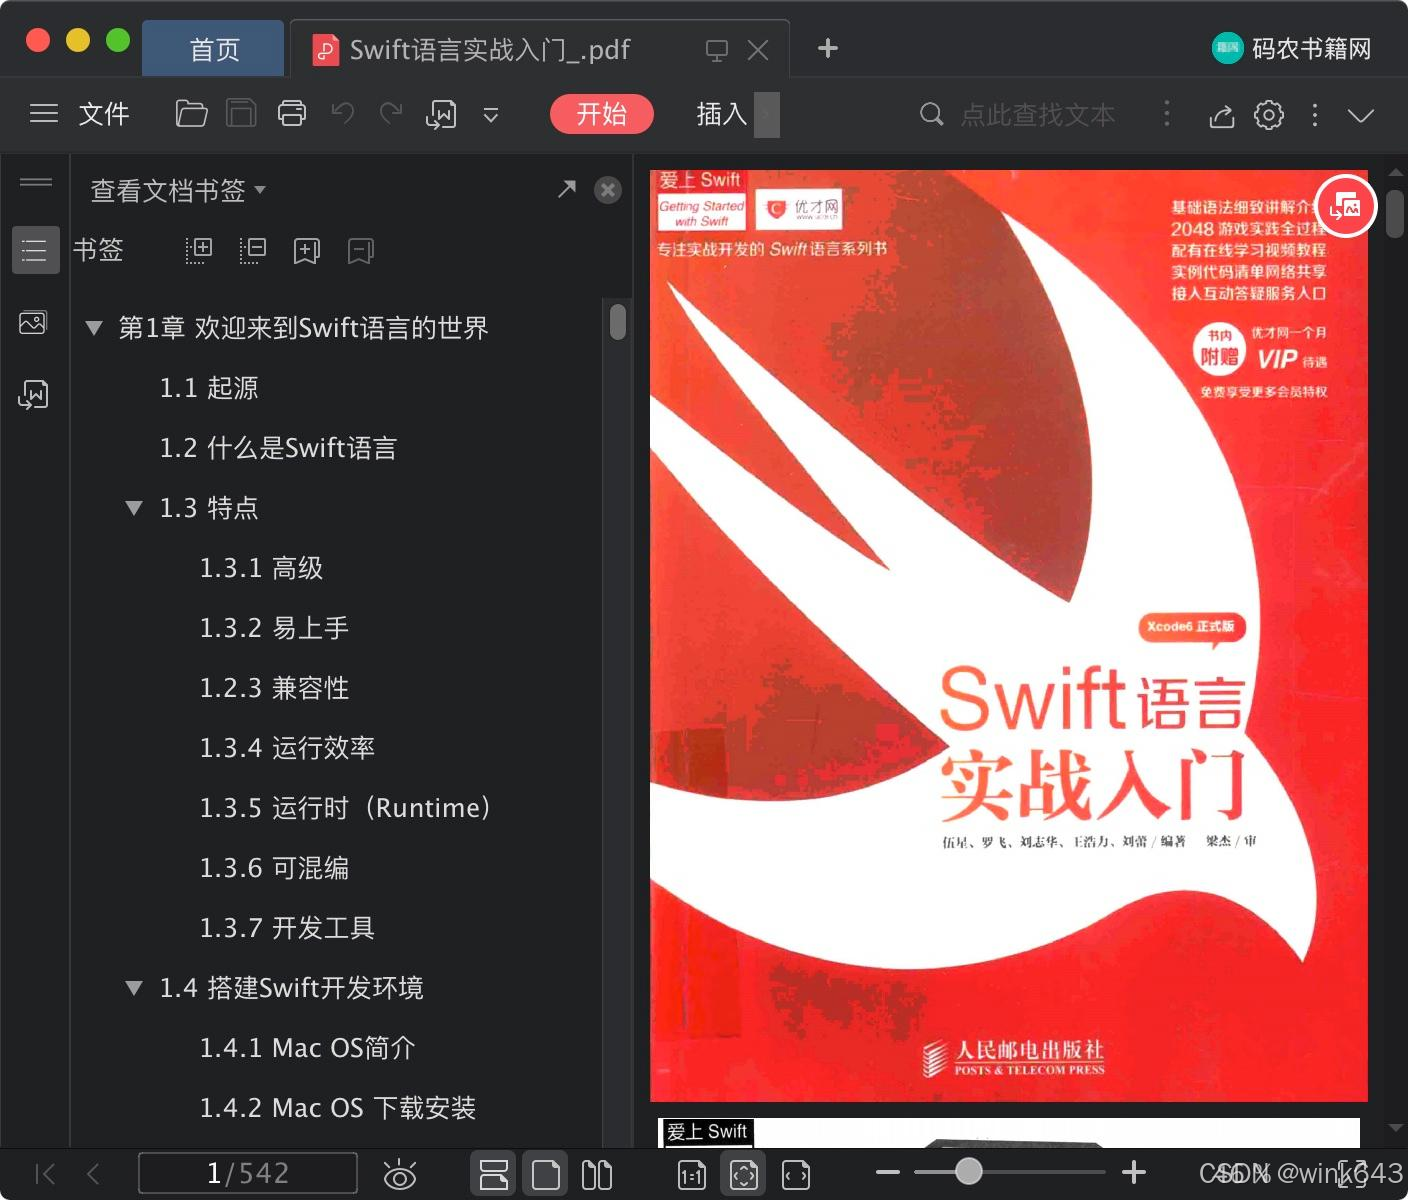Open bookmark 1.3.2 易上手
This screenshot has width=1408, height=1200.
click(274, 628)
